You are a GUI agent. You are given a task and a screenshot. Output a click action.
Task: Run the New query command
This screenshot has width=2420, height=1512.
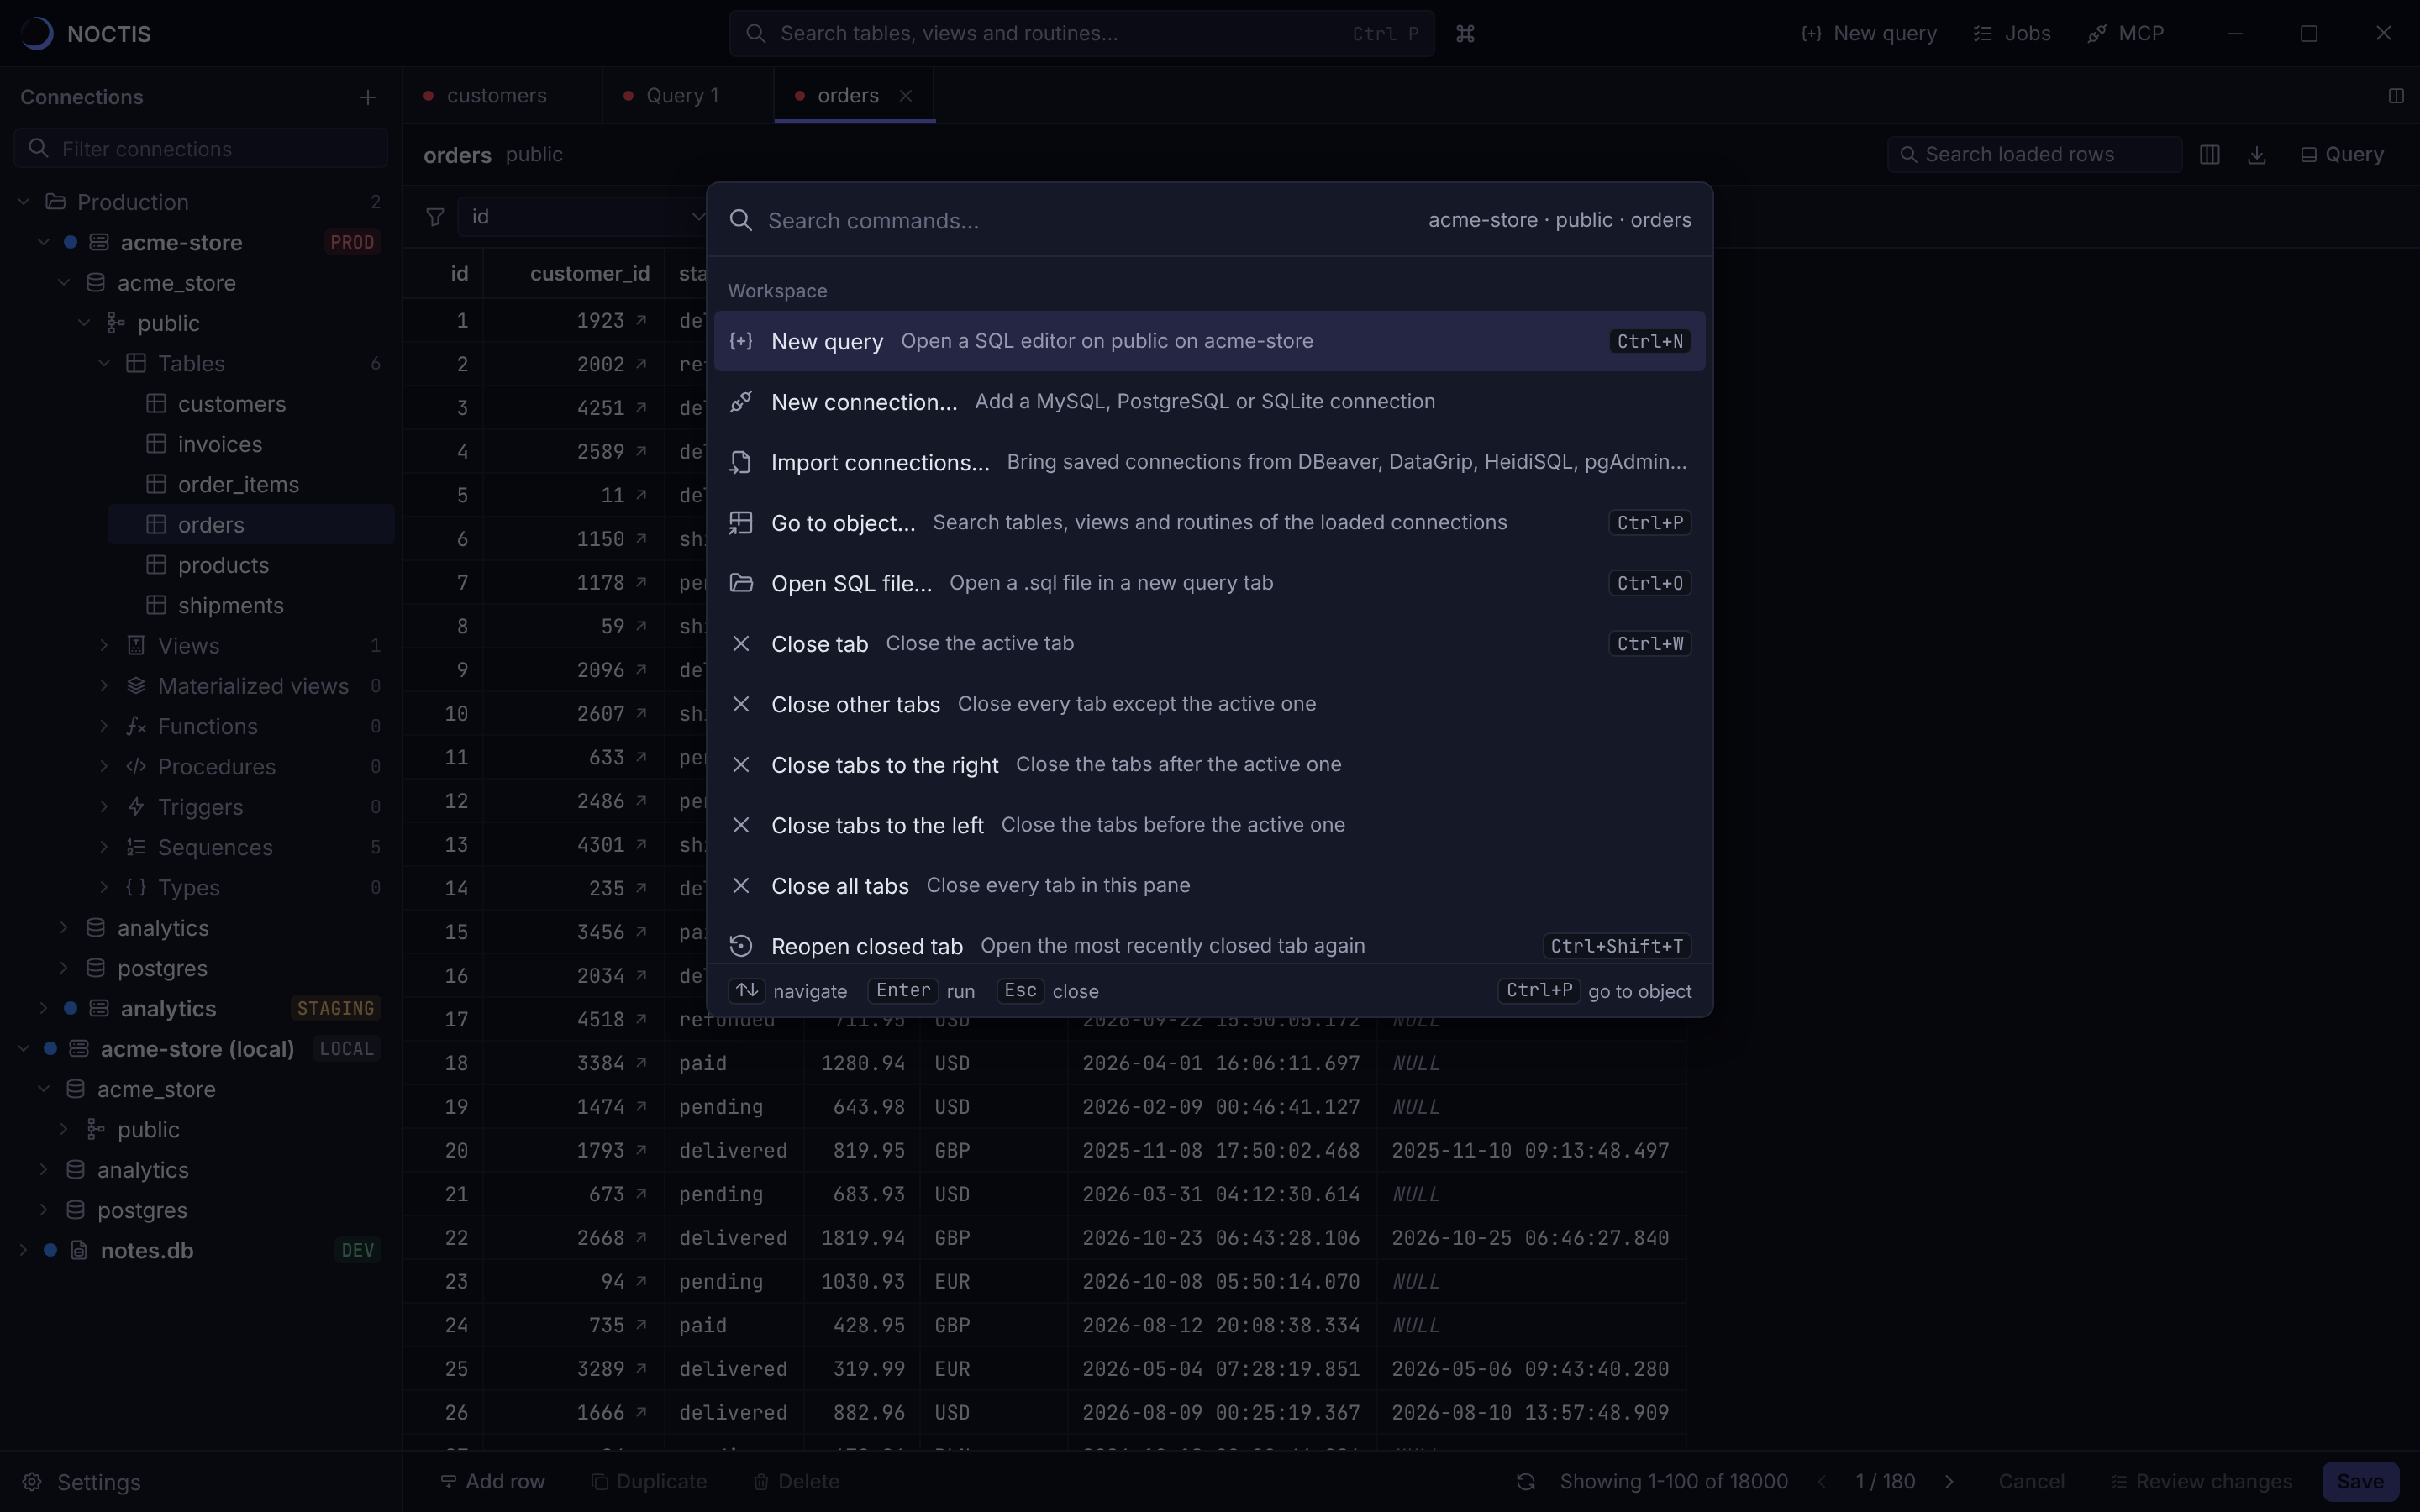click(1209, 341)
